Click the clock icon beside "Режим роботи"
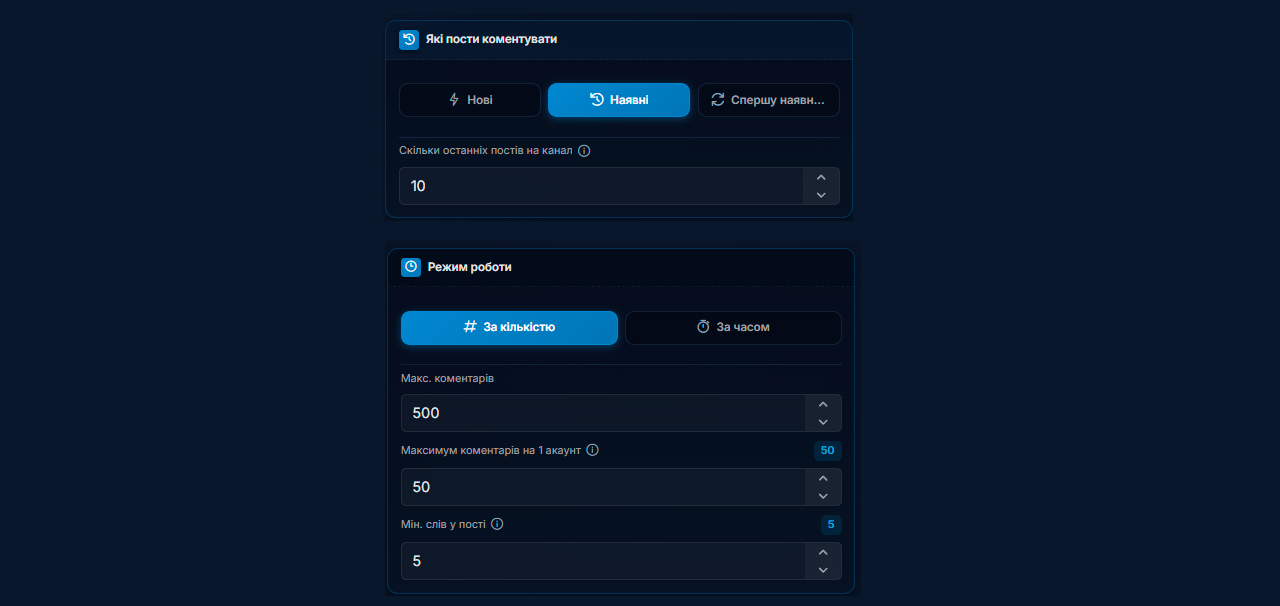Screen dimensions: 1280x606 pyautogui.click(x=411, y=267)
